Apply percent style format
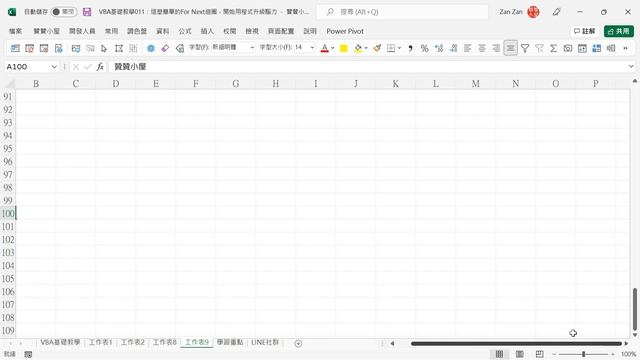This screenshot has width=640, height=360. coord(424,48)
